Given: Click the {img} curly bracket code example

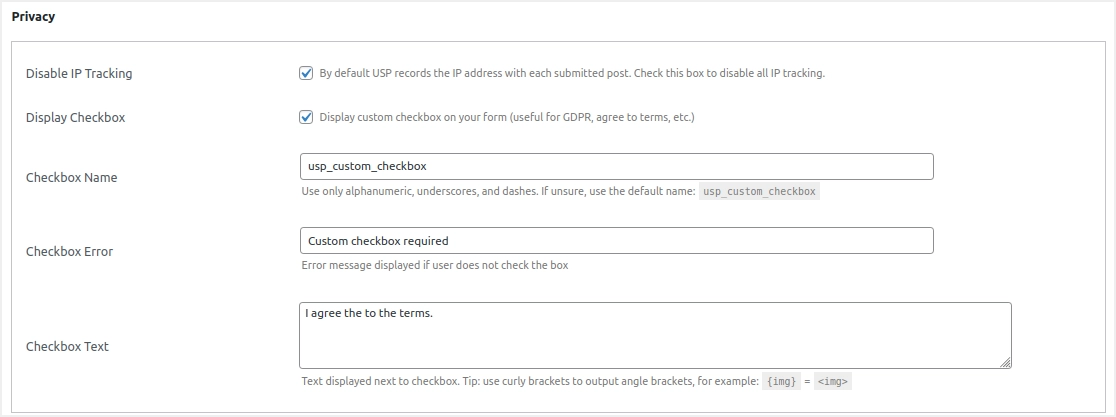Looking at the screenshot, I should pyautogui.click(x=782, y=382).
